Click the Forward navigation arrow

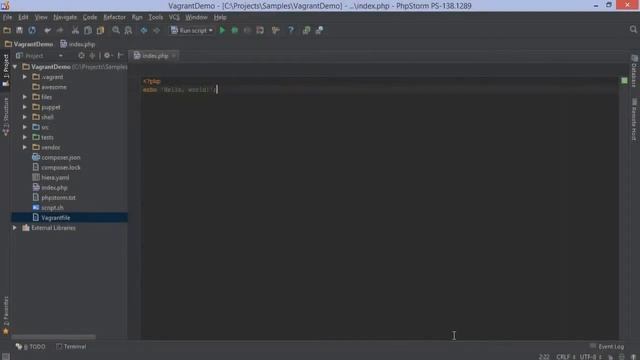156,30
